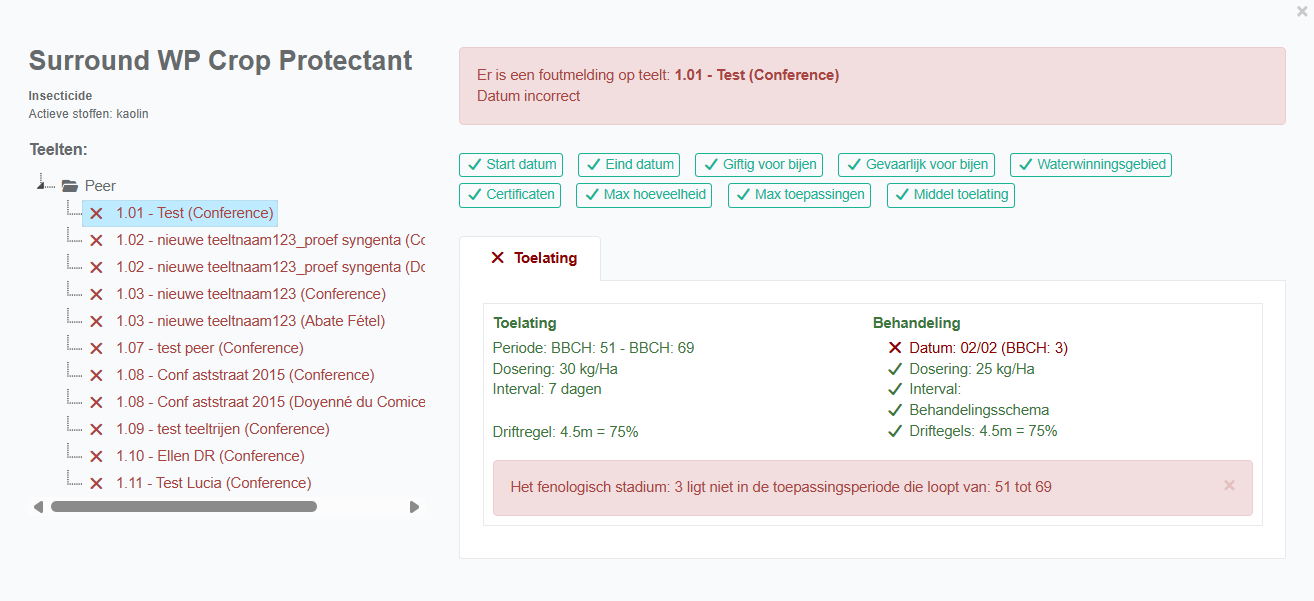Image resolution: width=1314 pixels, height=601 pixels.
Task: Click the text Interval: 7 dagen
Action: pos(547,389)
